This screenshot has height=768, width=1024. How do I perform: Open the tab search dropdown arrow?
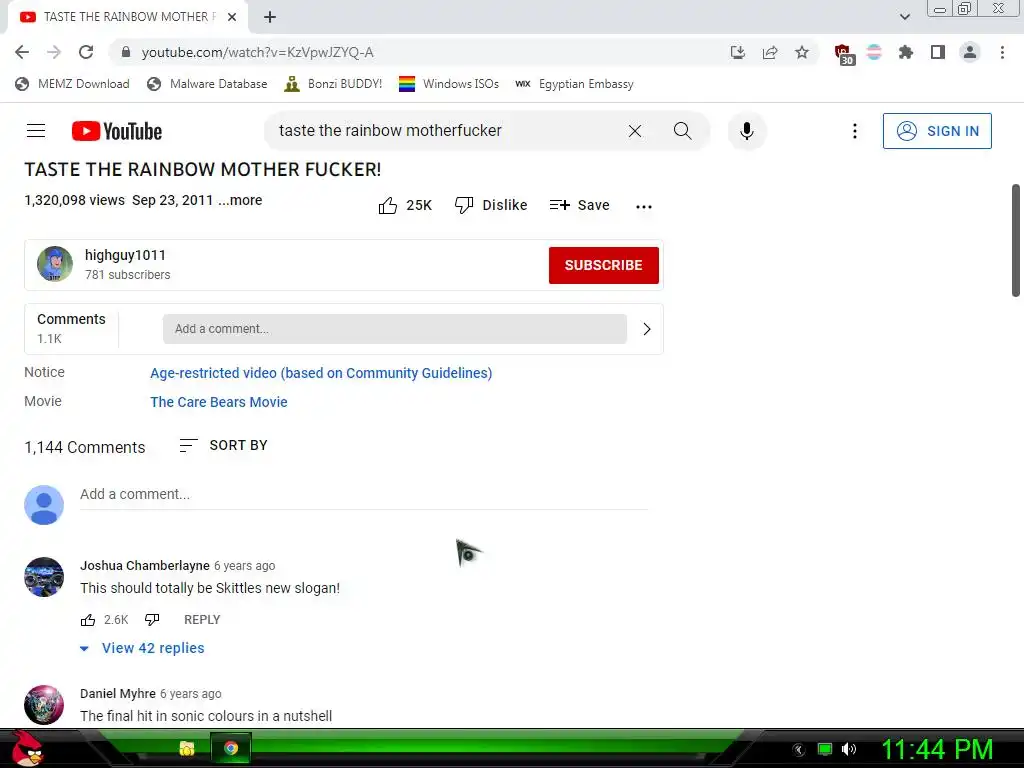904,17
